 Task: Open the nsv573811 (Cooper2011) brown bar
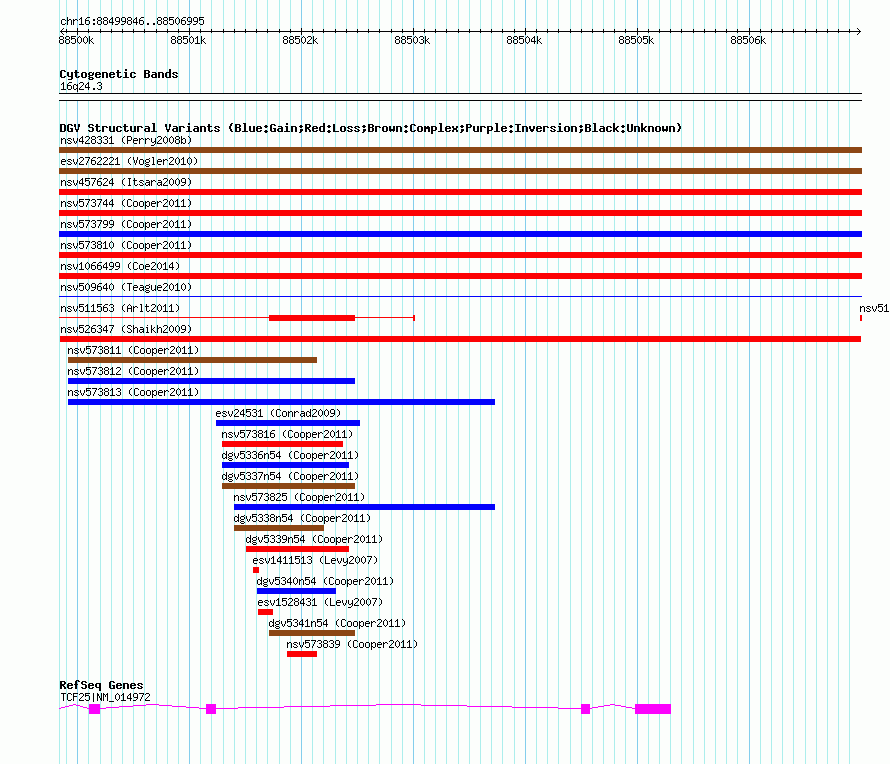tap(192, 360)
